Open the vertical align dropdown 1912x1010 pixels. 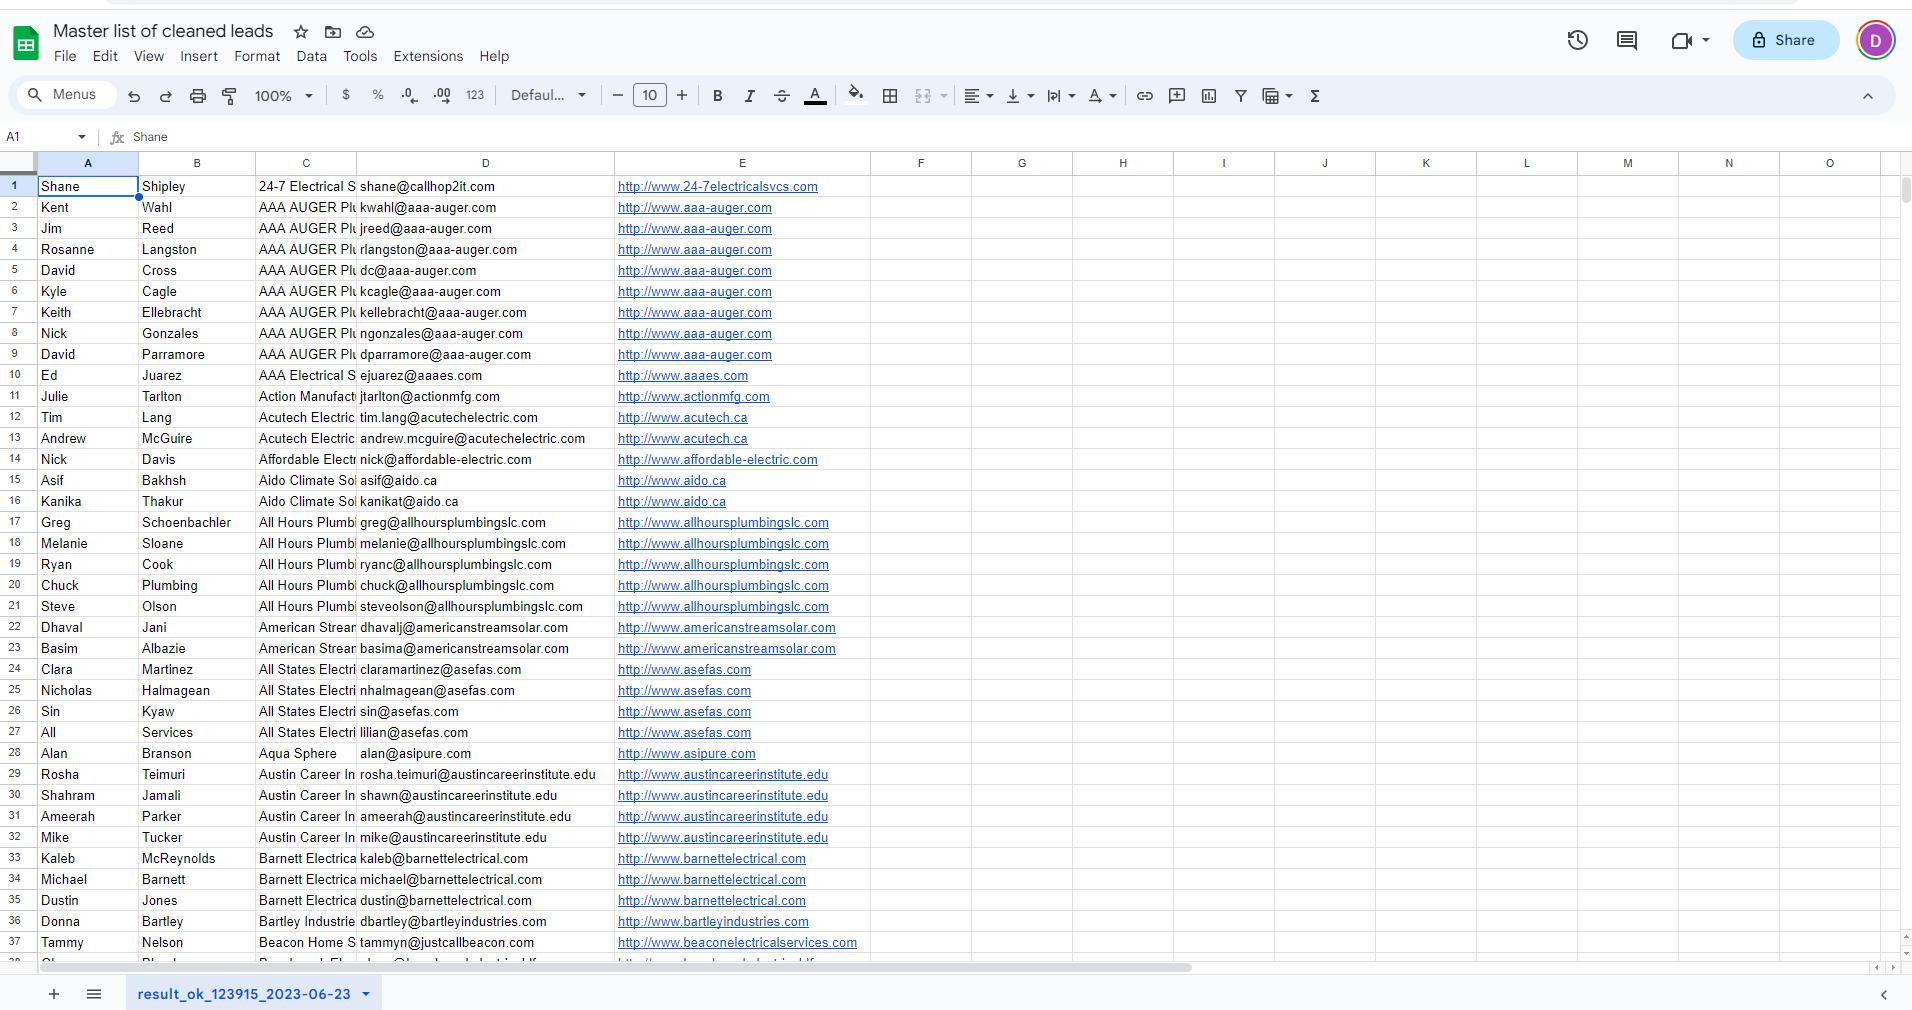1020,96
